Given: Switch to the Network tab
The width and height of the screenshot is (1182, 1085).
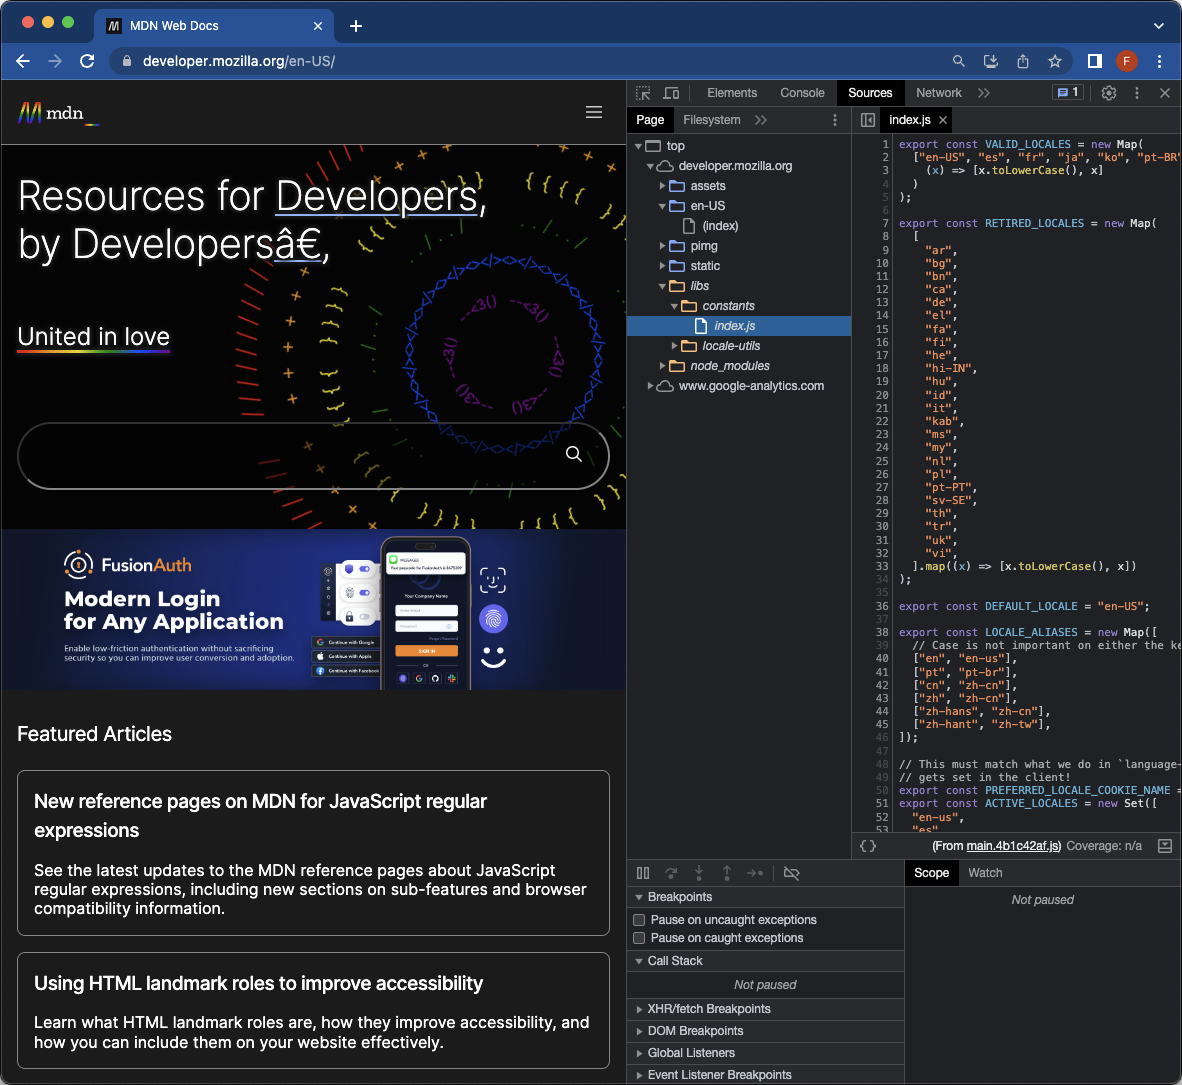Looking at the screenshot, I should click(x=938, y=93).
